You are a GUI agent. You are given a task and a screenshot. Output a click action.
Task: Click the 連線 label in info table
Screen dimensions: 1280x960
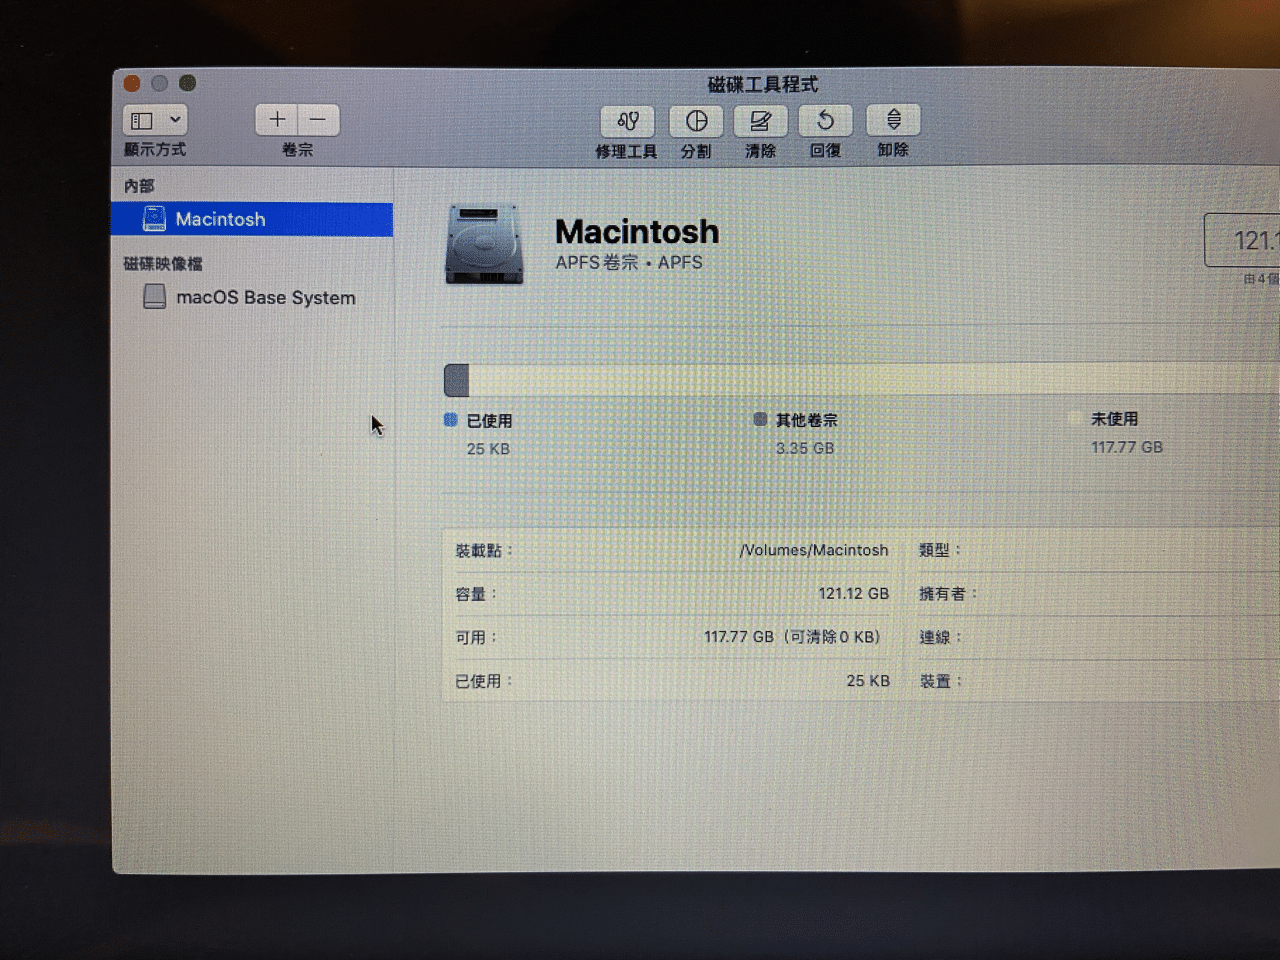(940, 637)
